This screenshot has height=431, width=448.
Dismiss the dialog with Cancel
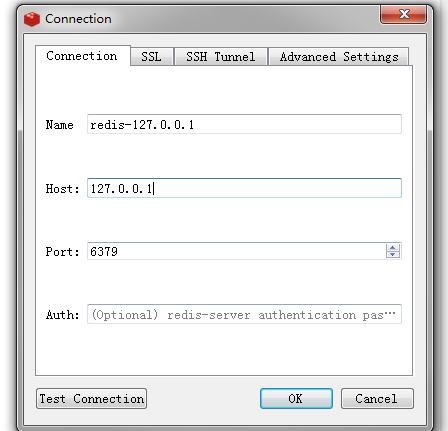click(377, 398)
